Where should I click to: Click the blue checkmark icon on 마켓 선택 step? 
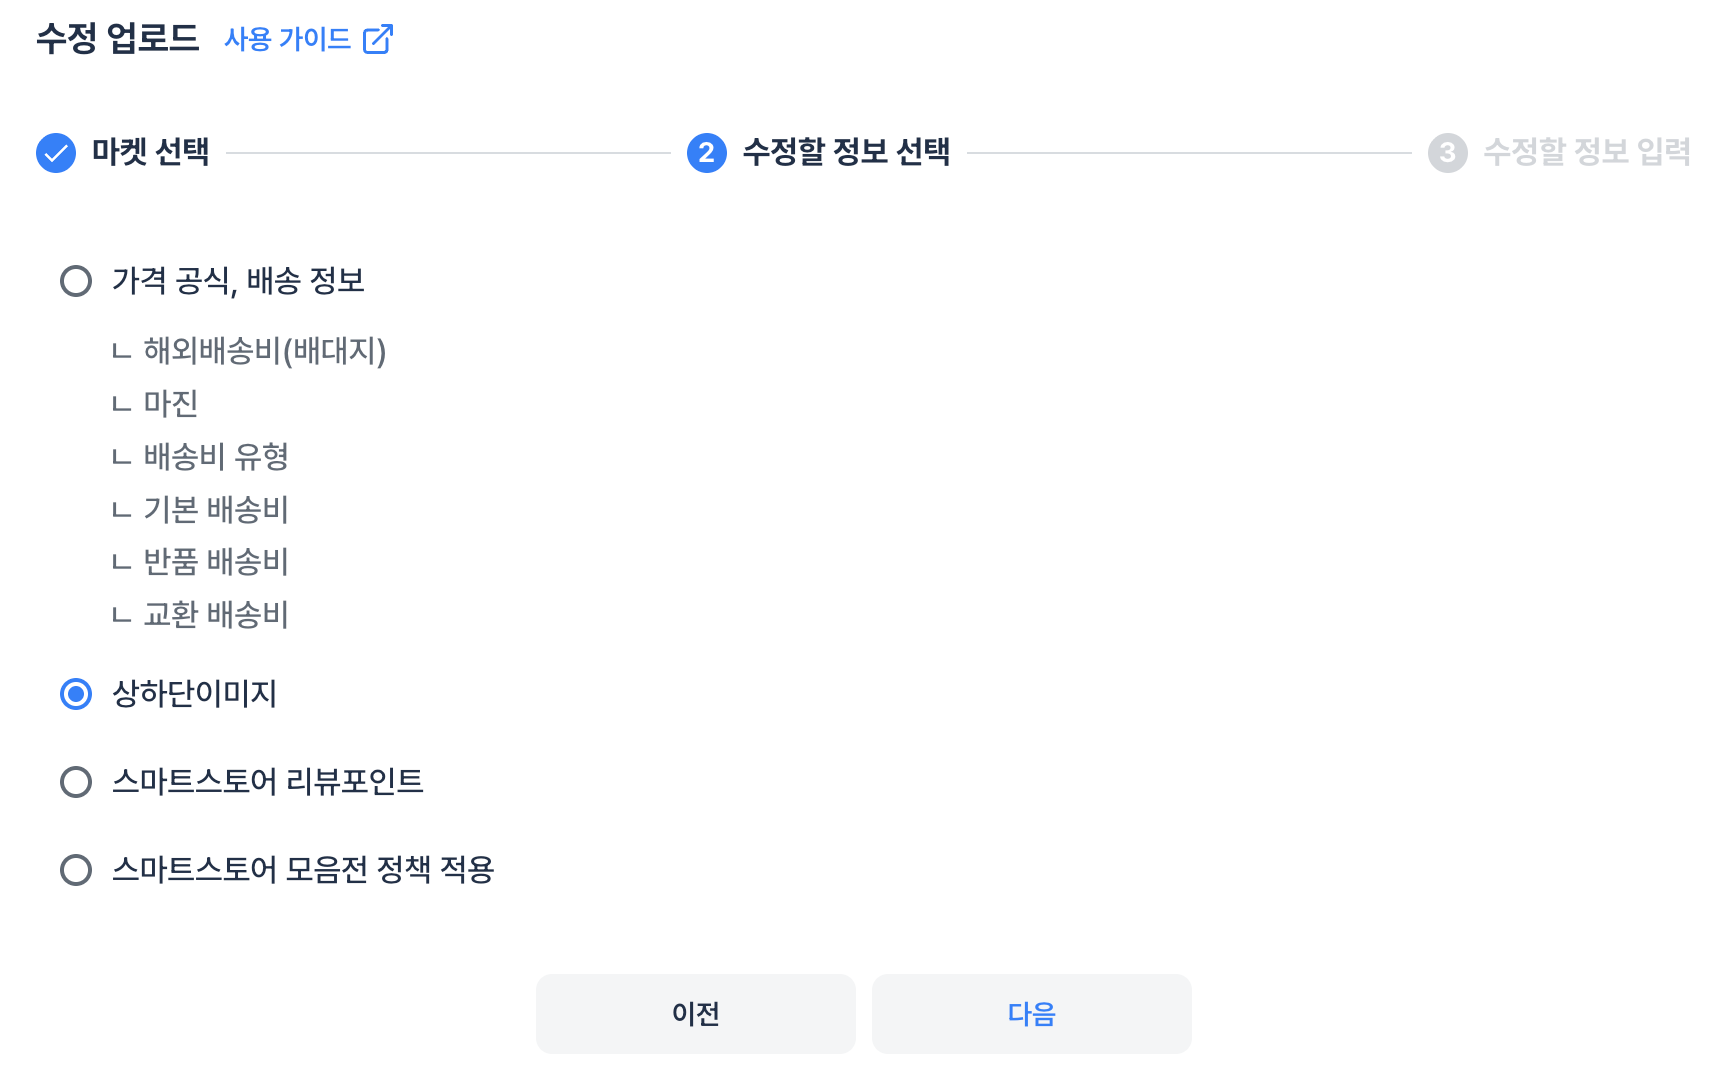57,153
